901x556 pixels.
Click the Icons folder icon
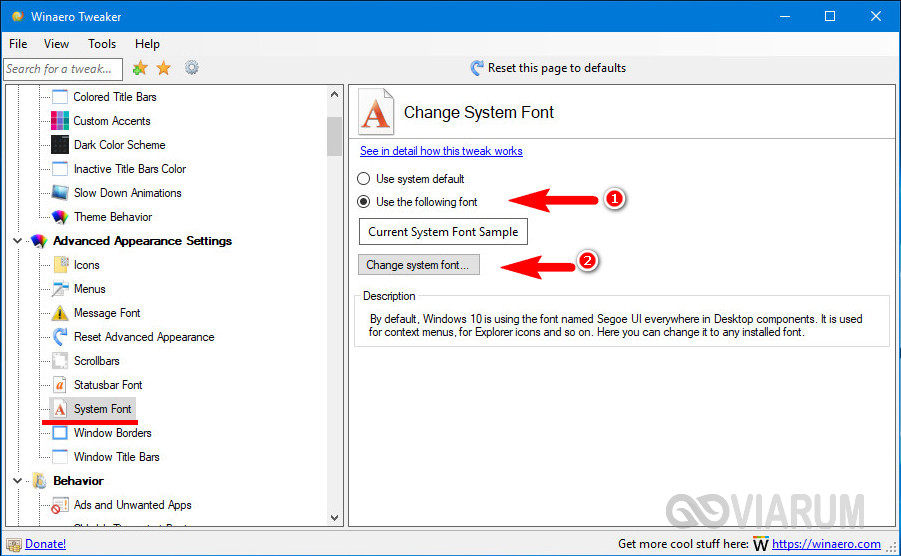point(60,265)
